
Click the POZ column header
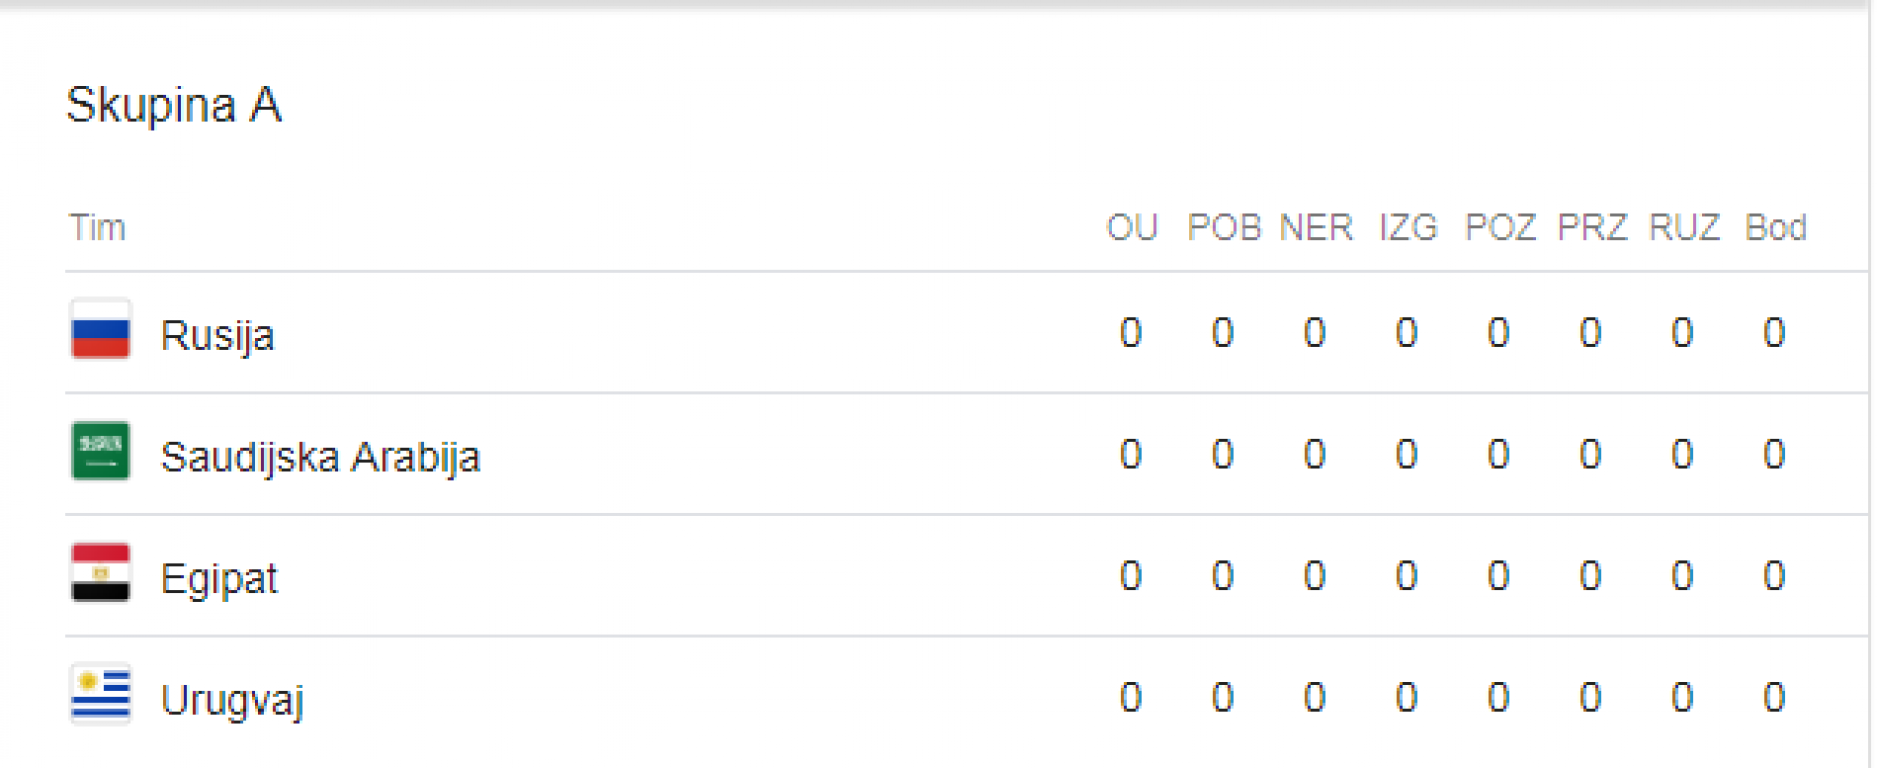pyautogui.click(x=1499, y=228)
